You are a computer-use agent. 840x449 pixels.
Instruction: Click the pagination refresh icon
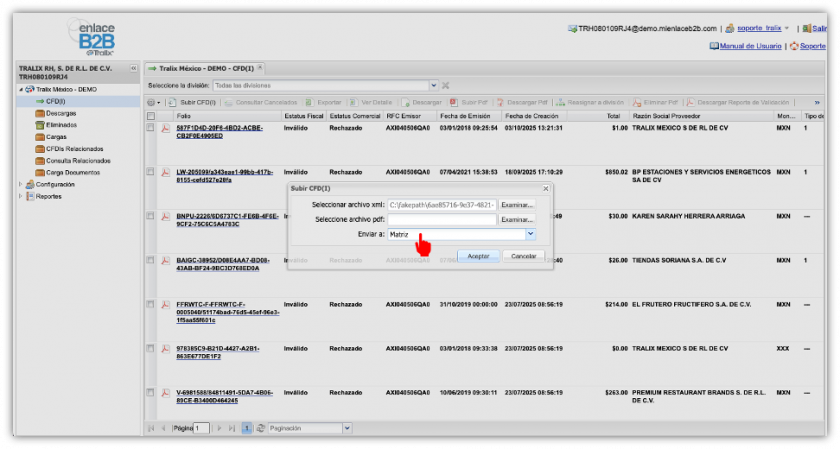261,428
